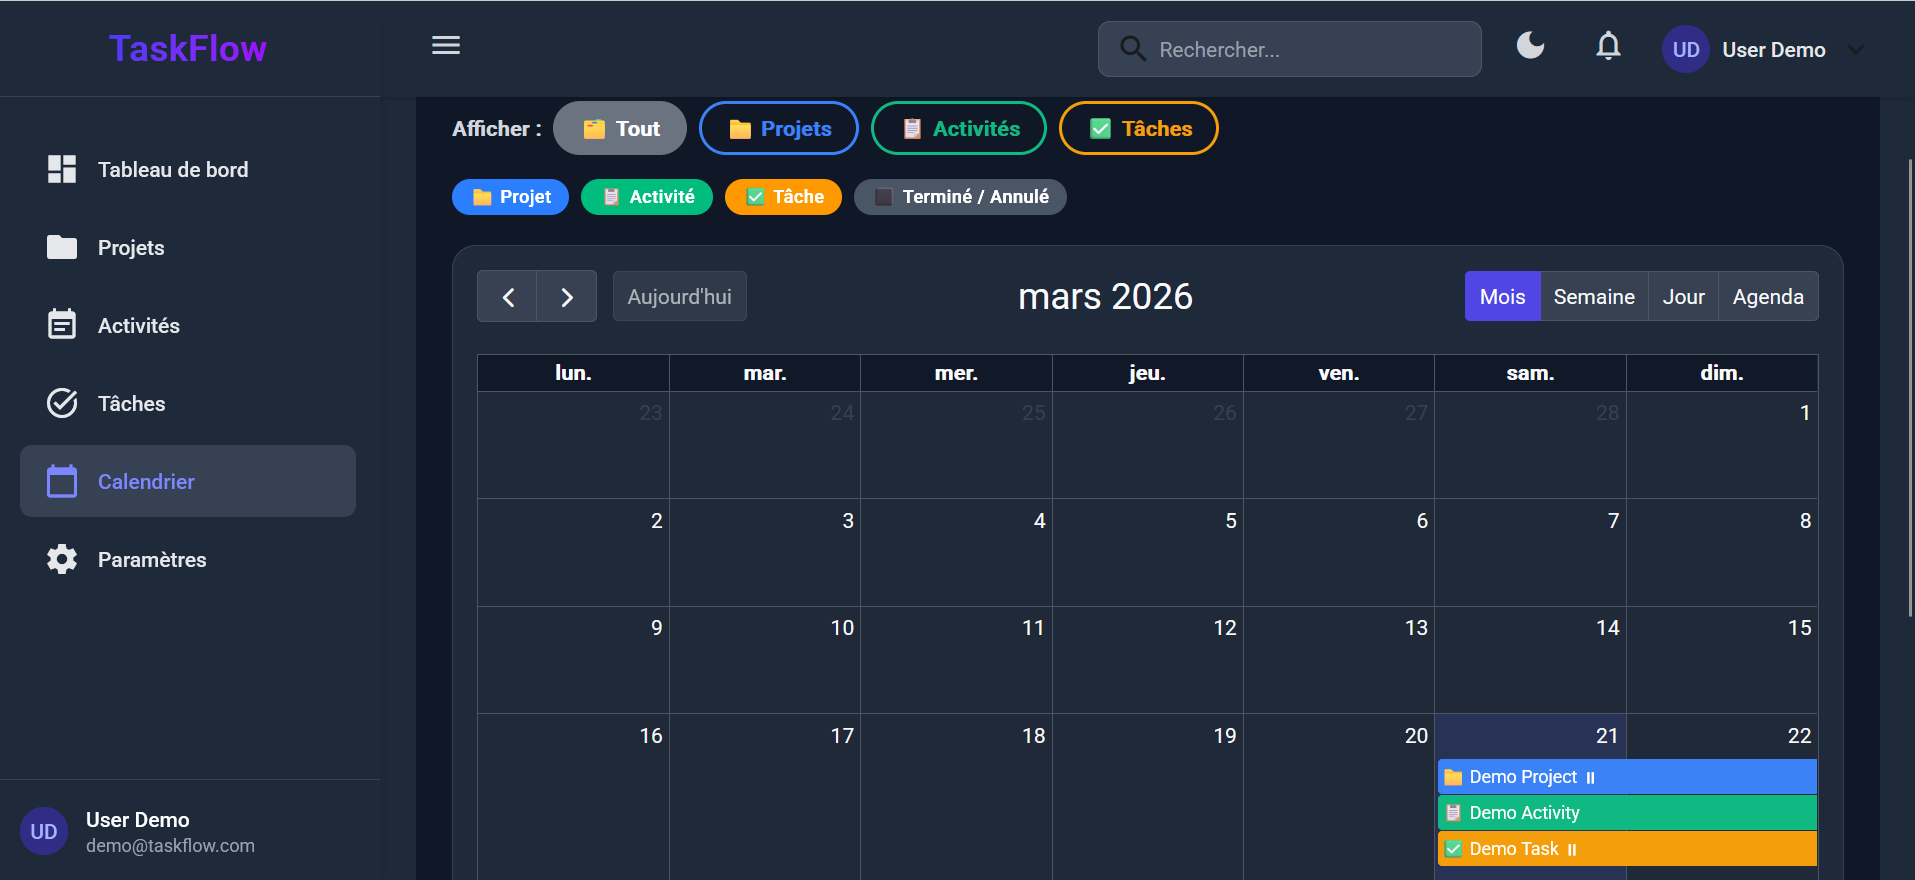
Task: Select day number 16 in the calendar
Action: 651,736
